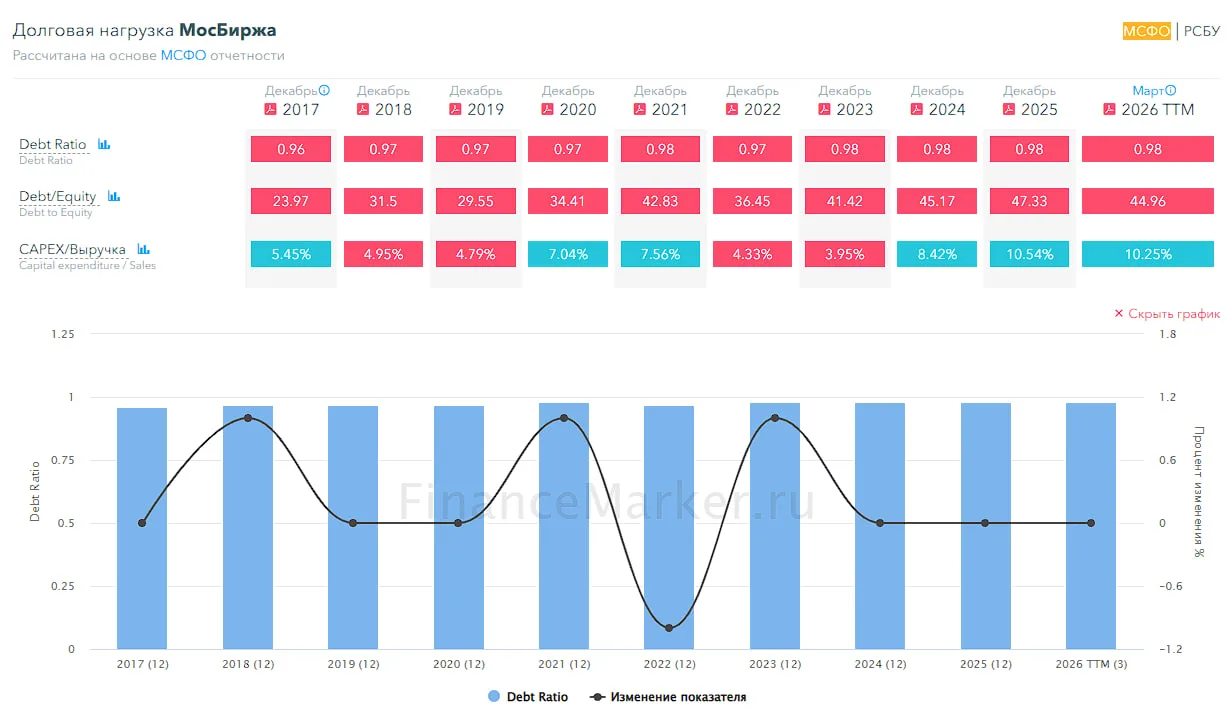Open PDF report icon for 2022

pyautogui.click(x=732, y=109)
